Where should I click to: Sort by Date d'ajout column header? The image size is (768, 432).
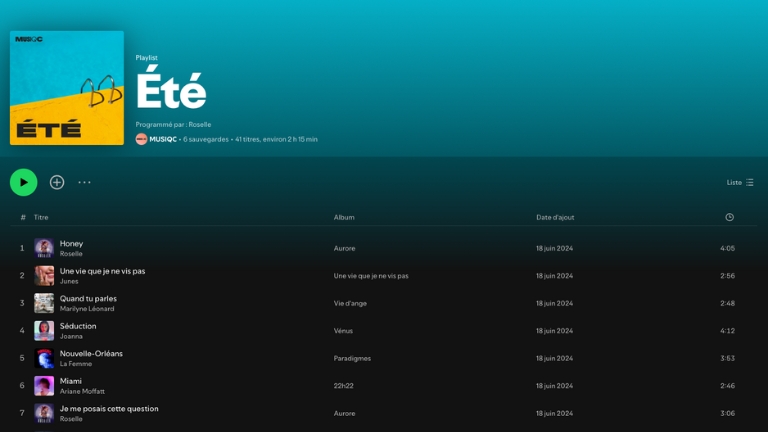[555, 217]
